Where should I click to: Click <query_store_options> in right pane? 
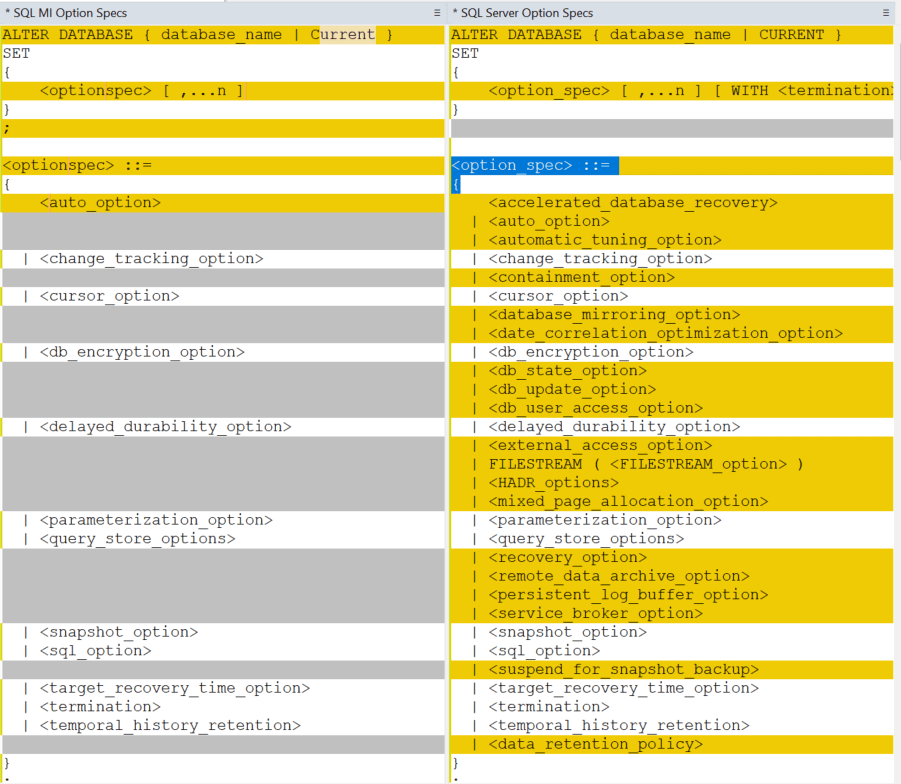587,539
